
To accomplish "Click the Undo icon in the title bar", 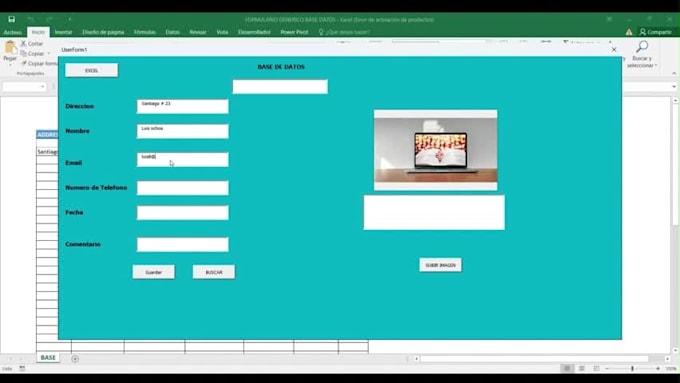I will click(30, 19).
